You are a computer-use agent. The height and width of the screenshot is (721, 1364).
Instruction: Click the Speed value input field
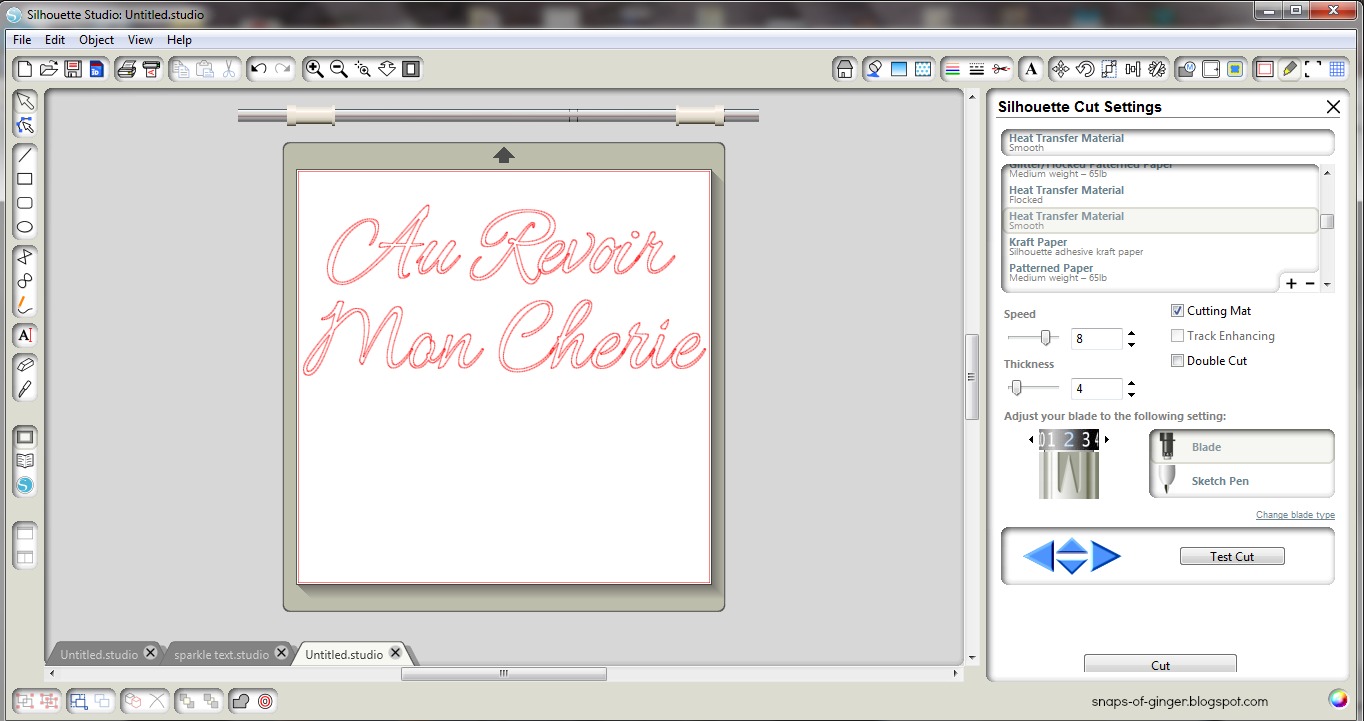(x=1096, y=339)
